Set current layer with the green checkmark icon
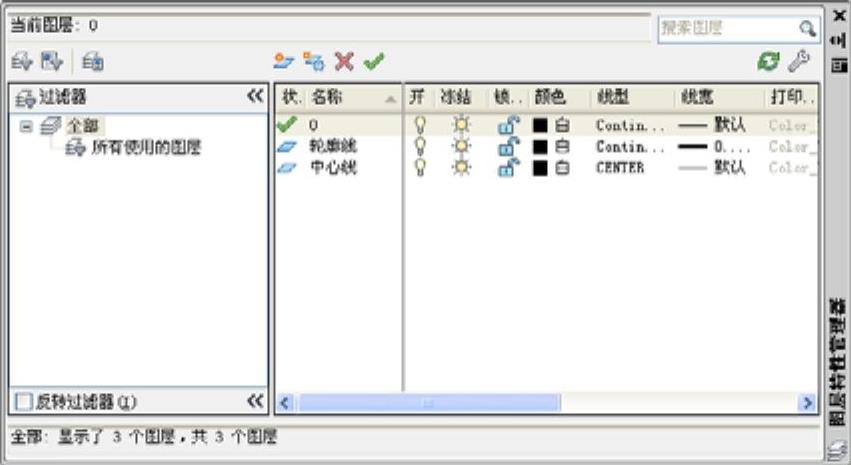 374,61
